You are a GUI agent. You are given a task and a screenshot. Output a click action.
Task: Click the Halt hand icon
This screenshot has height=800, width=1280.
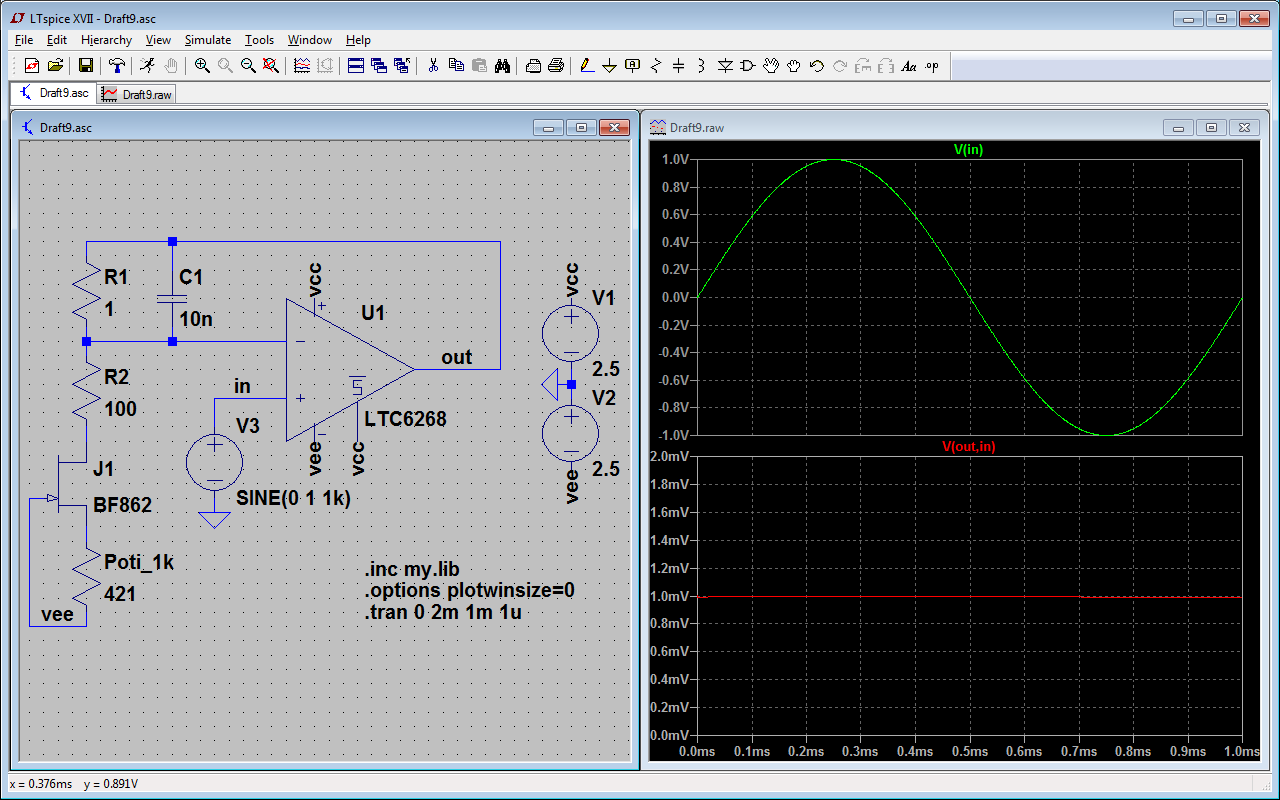pyautogui.click(x=171, y=66)
